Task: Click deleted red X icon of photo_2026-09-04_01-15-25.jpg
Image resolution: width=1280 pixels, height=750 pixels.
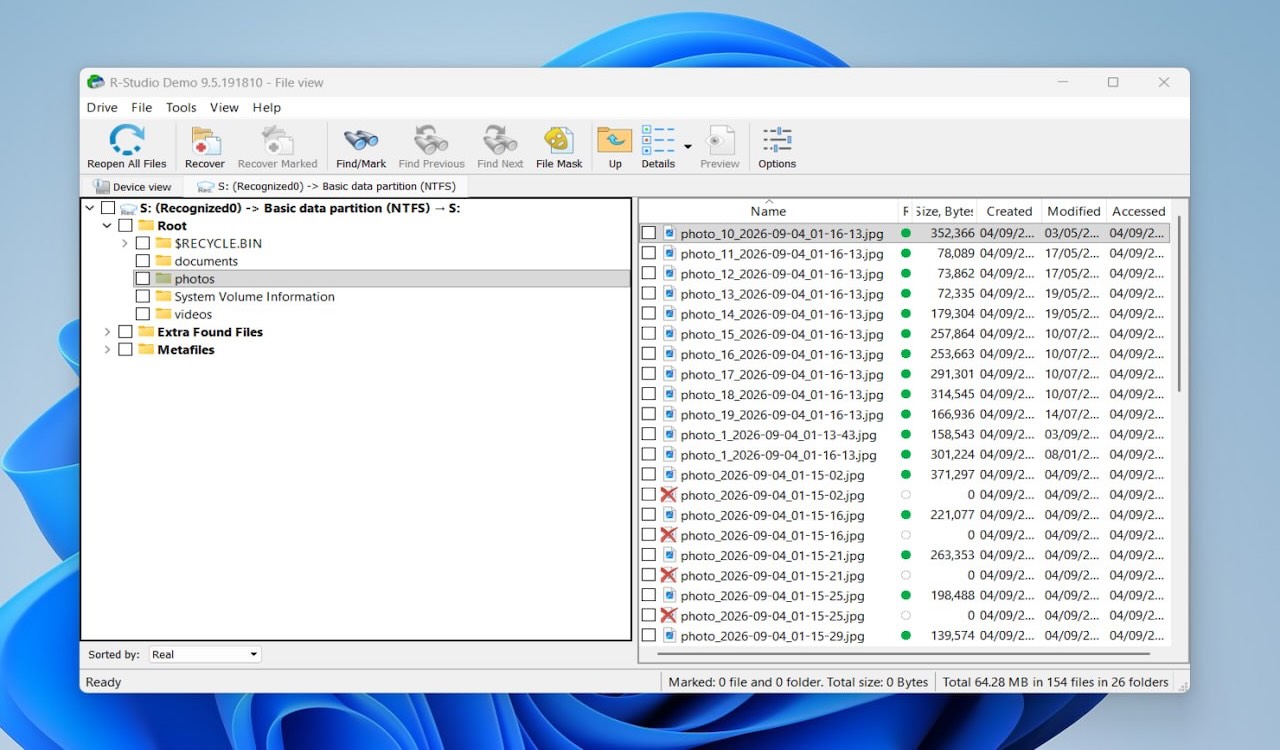Action: [668, 615]
